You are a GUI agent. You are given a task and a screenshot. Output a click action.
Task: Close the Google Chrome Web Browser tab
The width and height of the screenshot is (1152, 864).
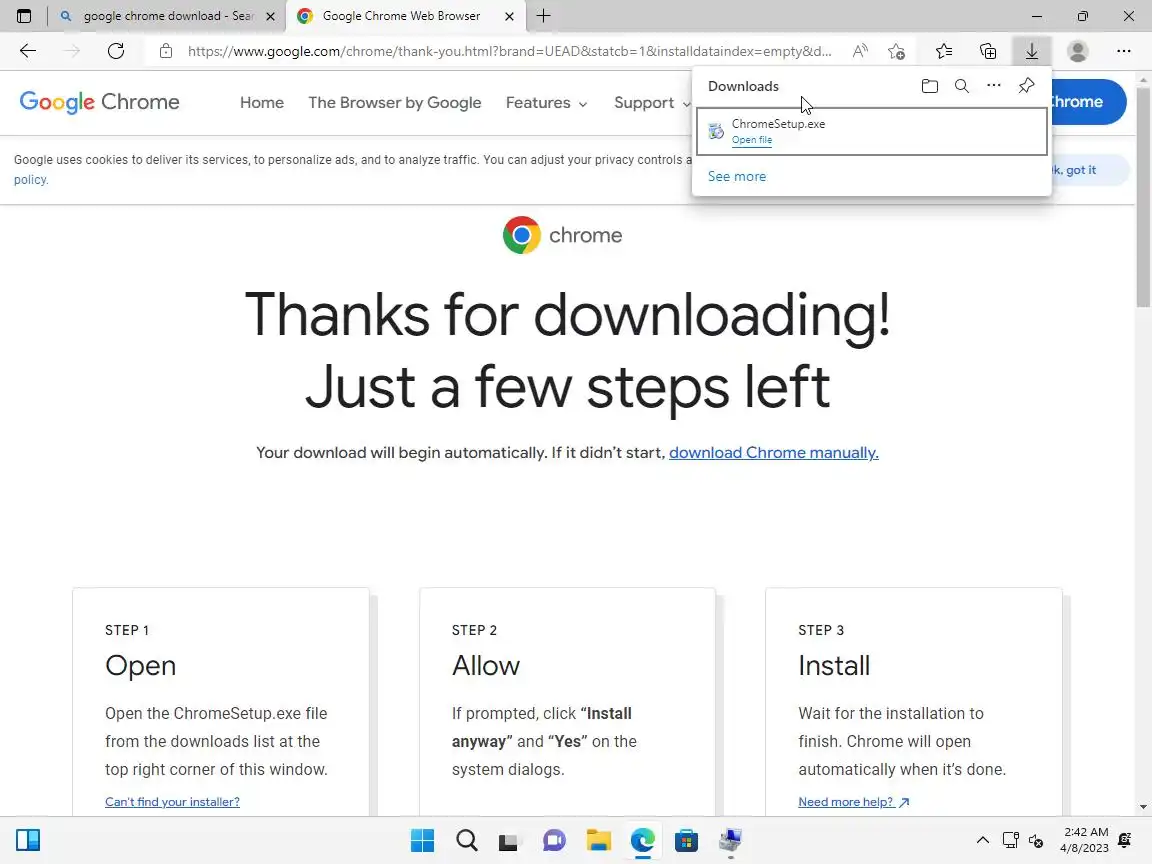coord(509,16)
